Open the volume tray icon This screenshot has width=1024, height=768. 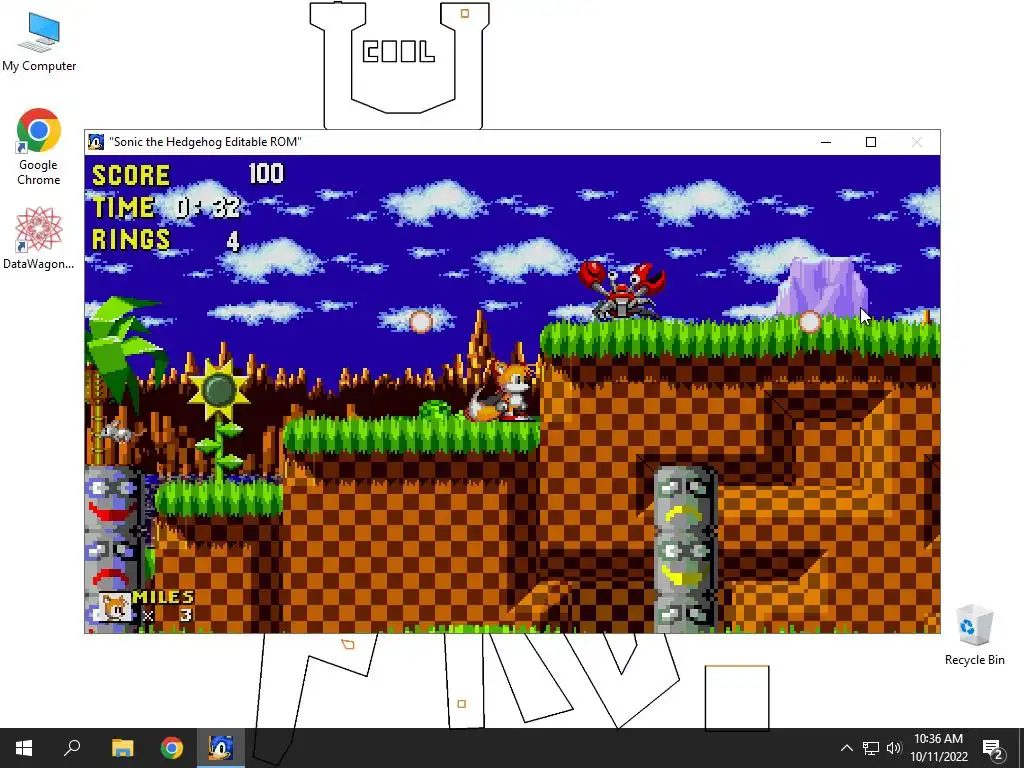click(893, 748)
